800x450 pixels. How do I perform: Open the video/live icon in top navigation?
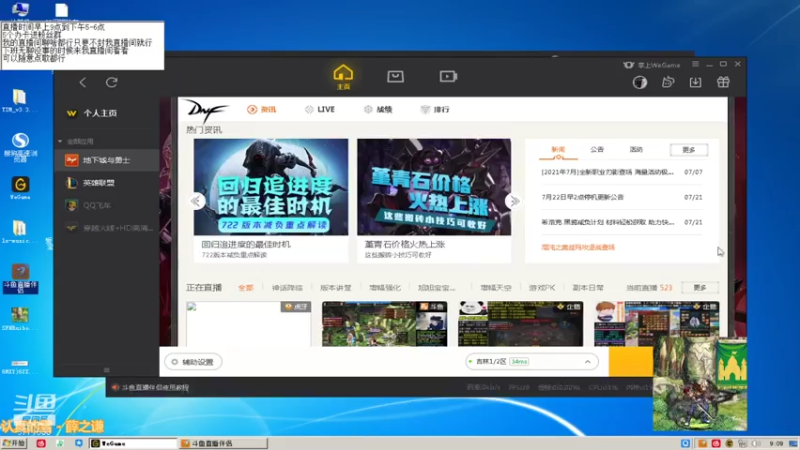coord(448,77)
